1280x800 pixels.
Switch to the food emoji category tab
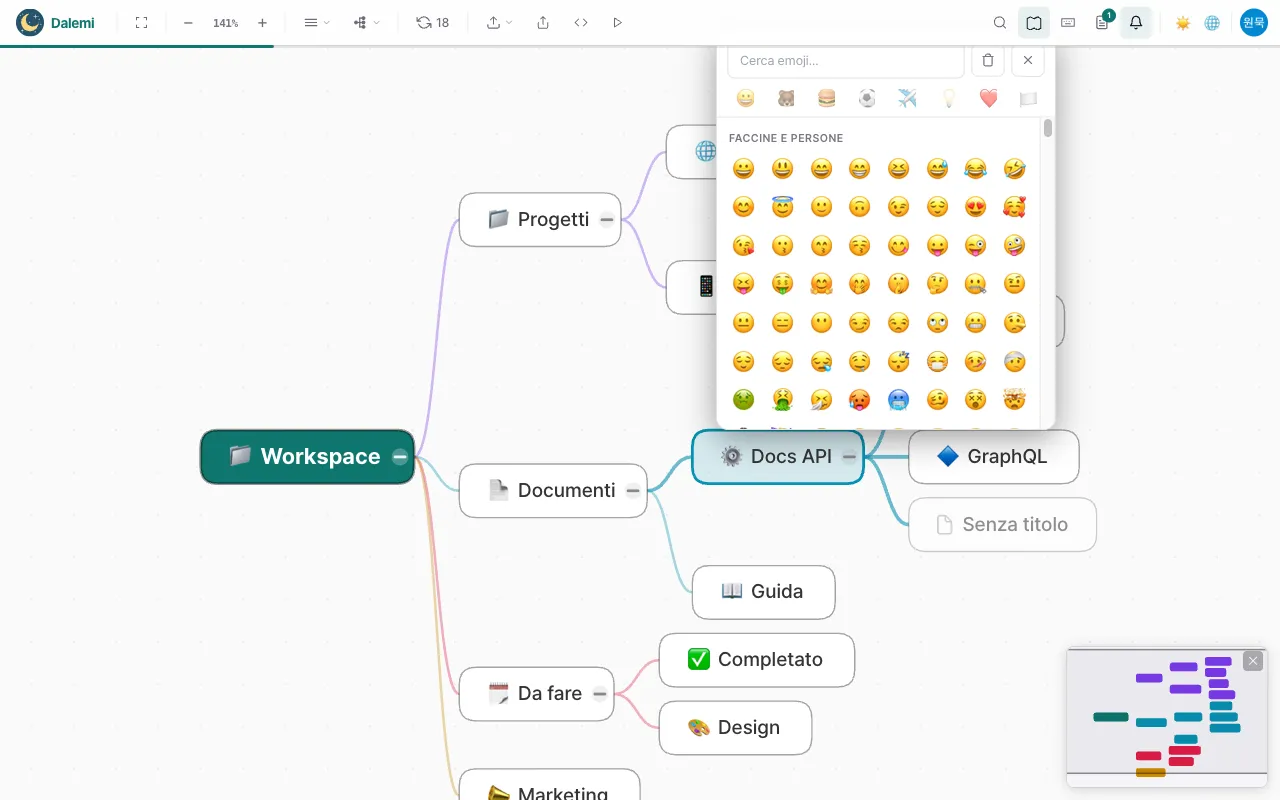click(x=826, y=98)
